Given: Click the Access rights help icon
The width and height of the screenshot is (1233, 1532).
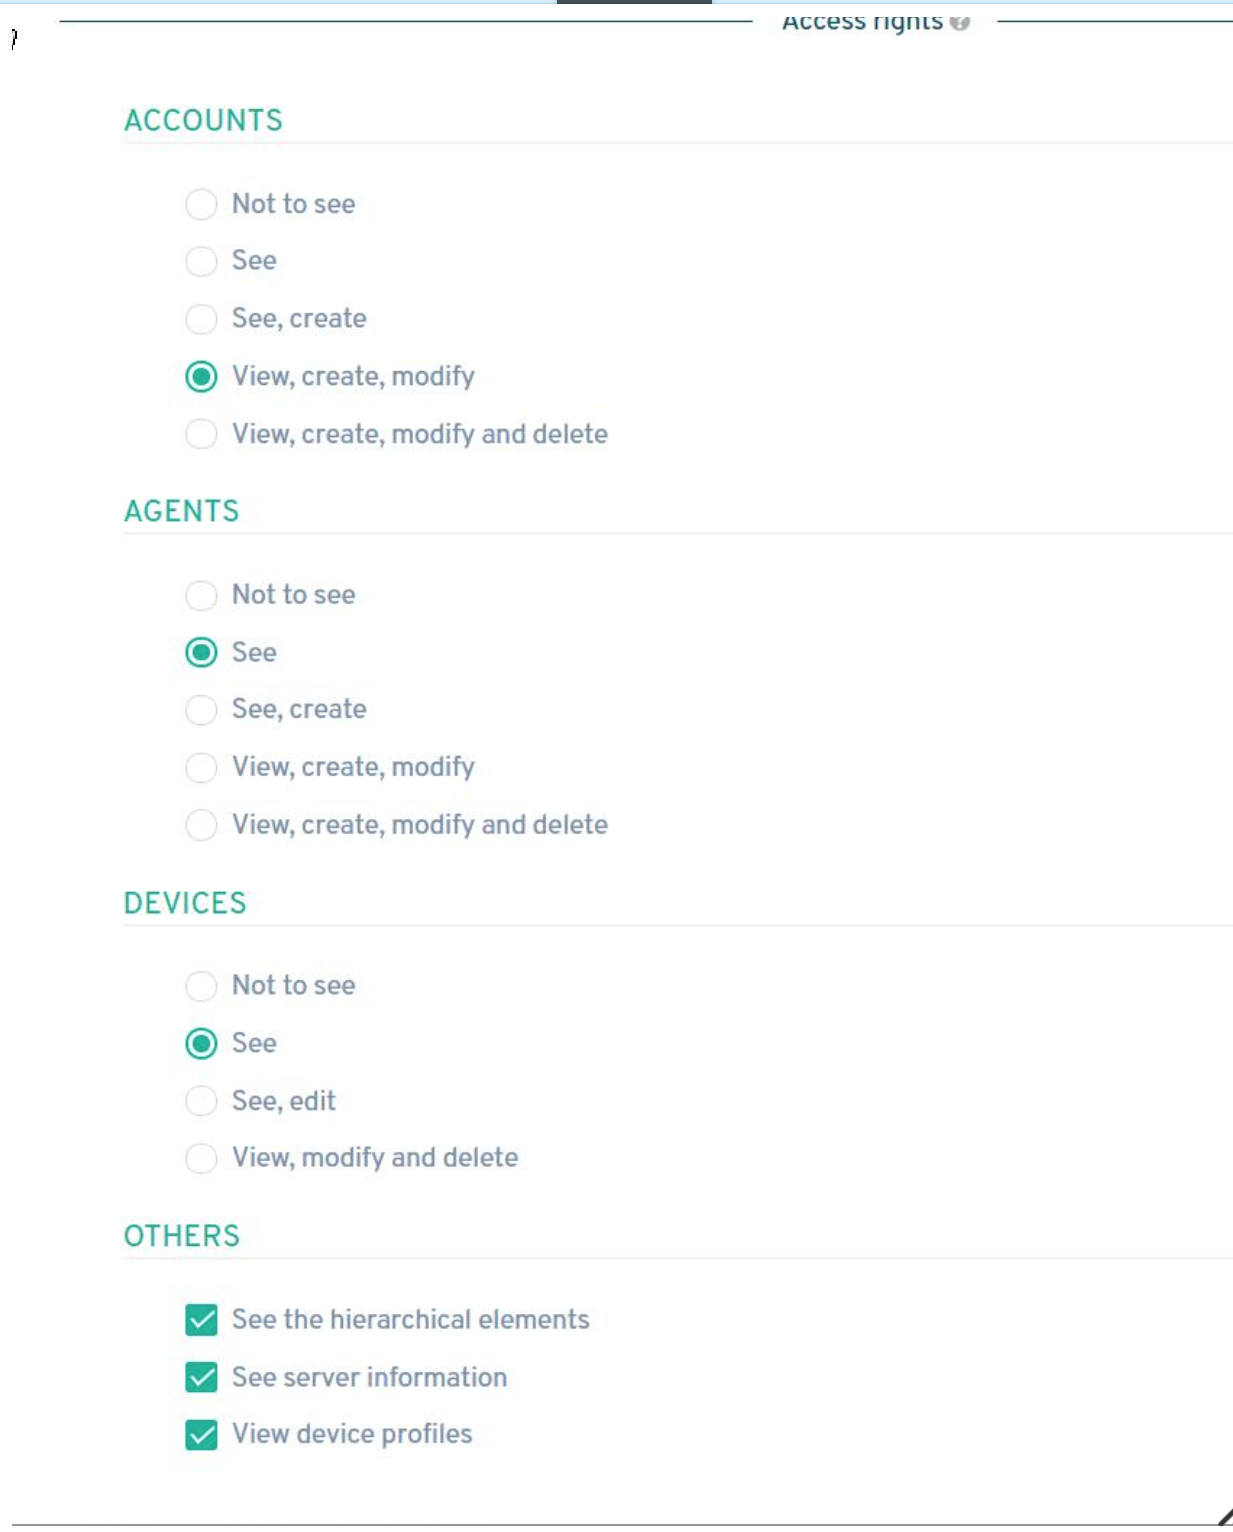Looking at the screenshot, I should 959,22.
